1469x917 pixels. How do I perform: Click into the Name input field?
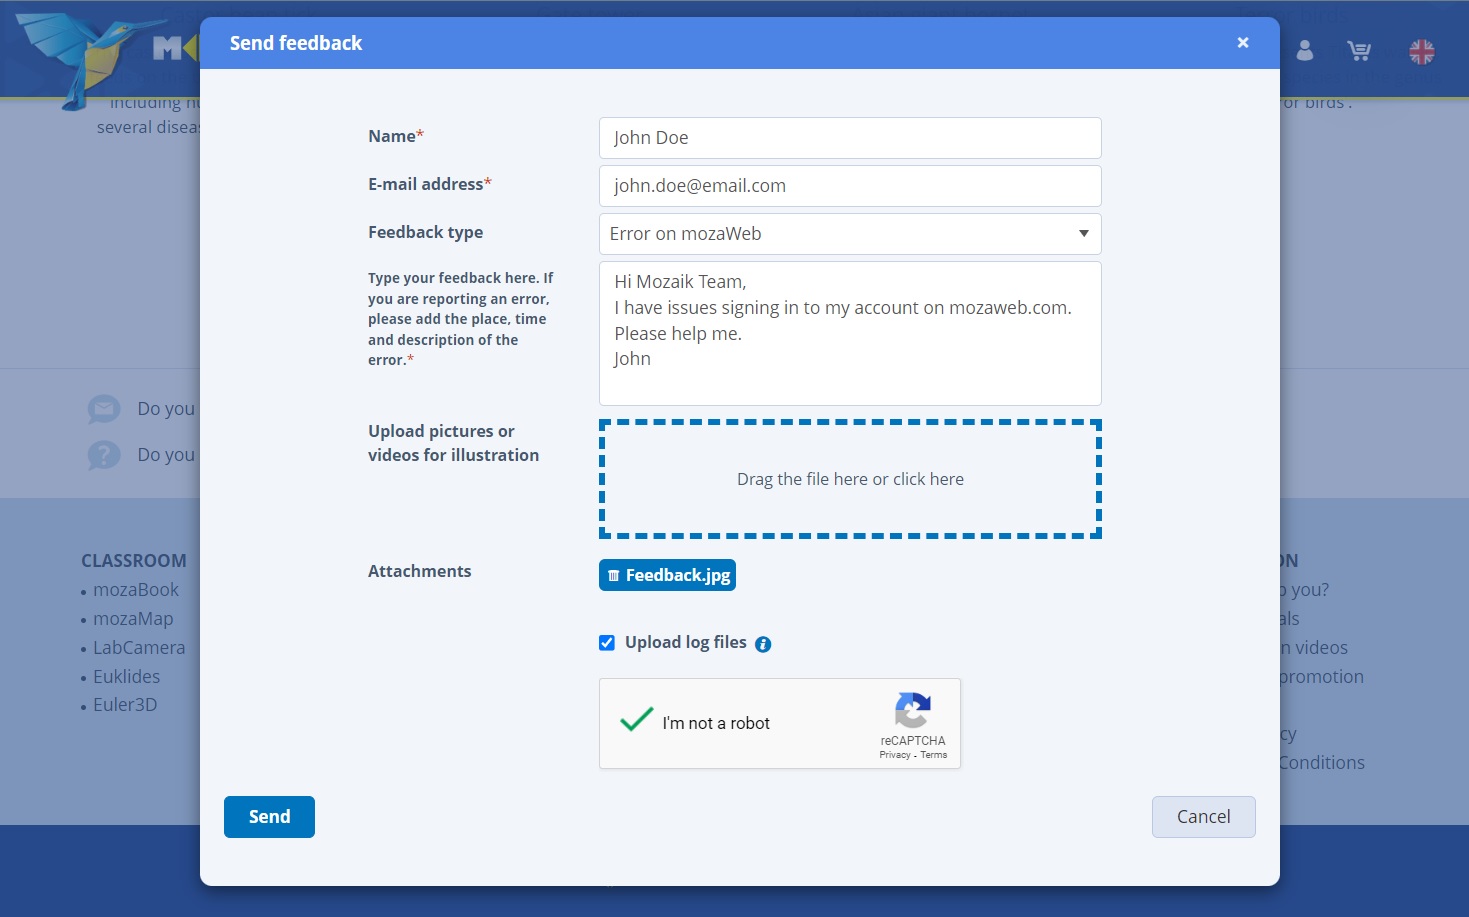849,138
